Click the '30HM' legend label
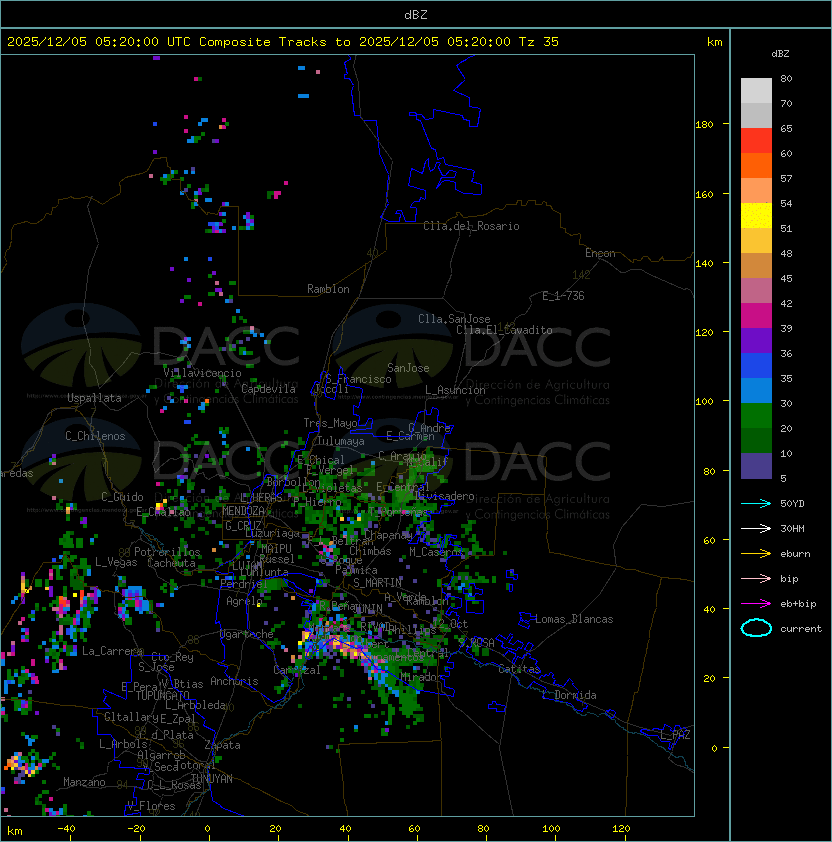The height and width of the screenshot is (842, 832). tap(792, 529)
